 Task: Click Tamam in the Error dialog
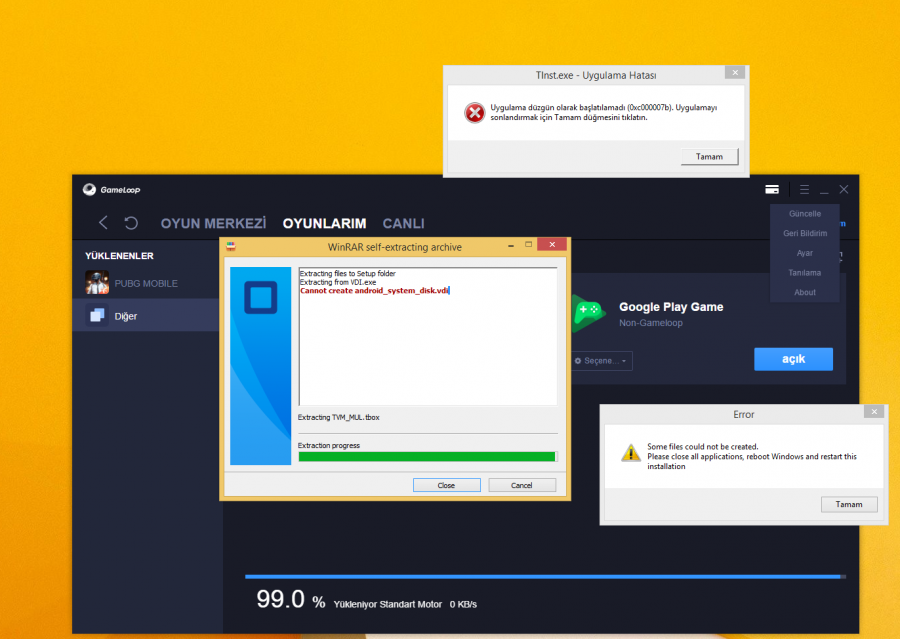pos(849,504)
